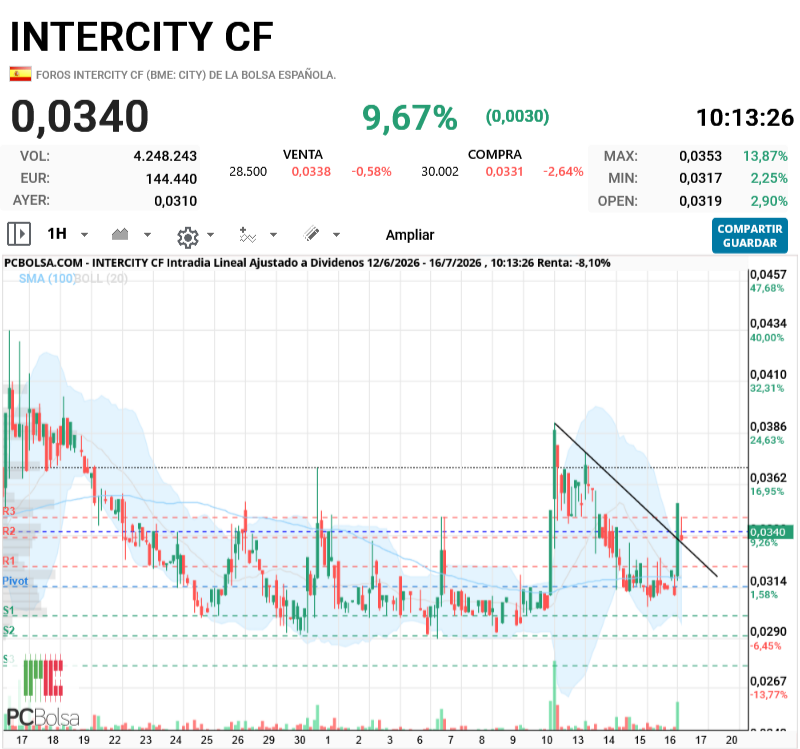Click the SMA (100) indicator label
The height and width of the screenshot is (749, 800).
point(46,279)
